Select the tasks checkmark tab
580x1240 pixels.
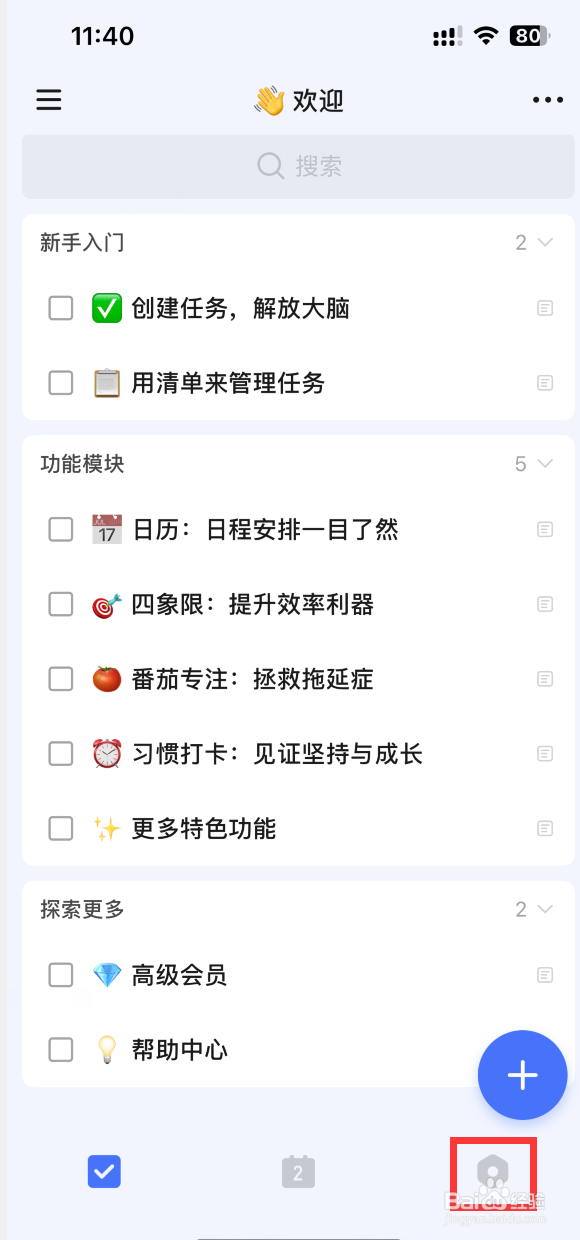click(104, 1171)
